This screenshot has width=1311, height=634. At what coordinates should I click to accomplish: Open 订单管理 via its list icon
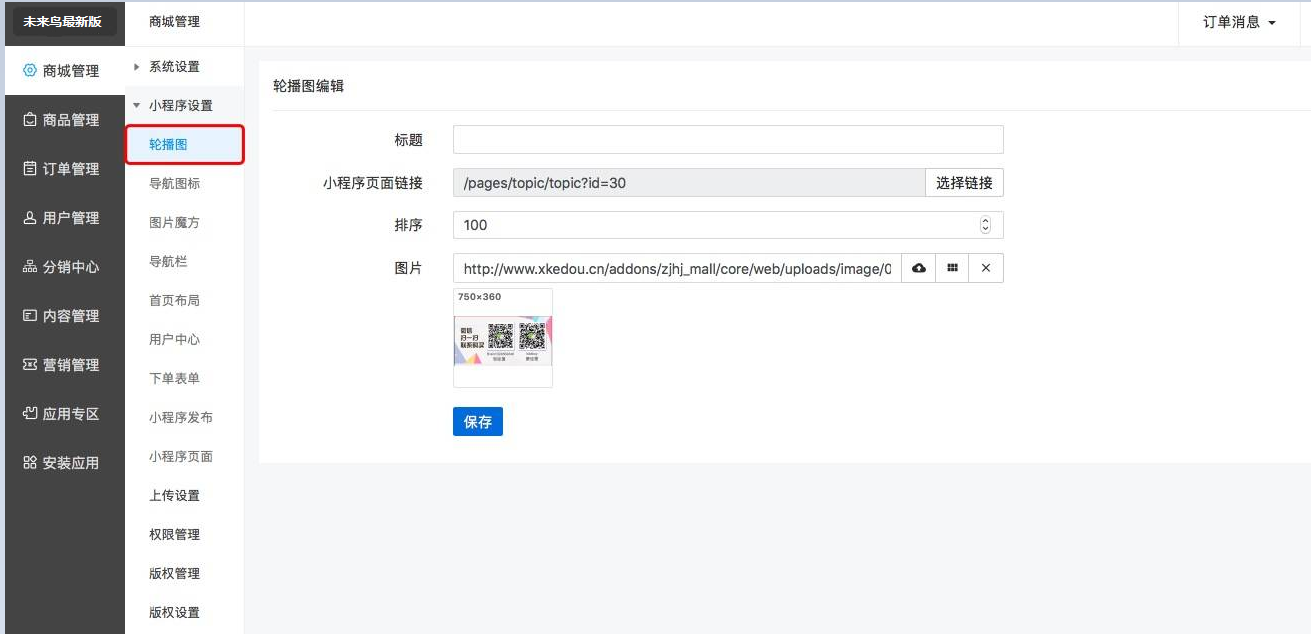[x=30, y=169]
